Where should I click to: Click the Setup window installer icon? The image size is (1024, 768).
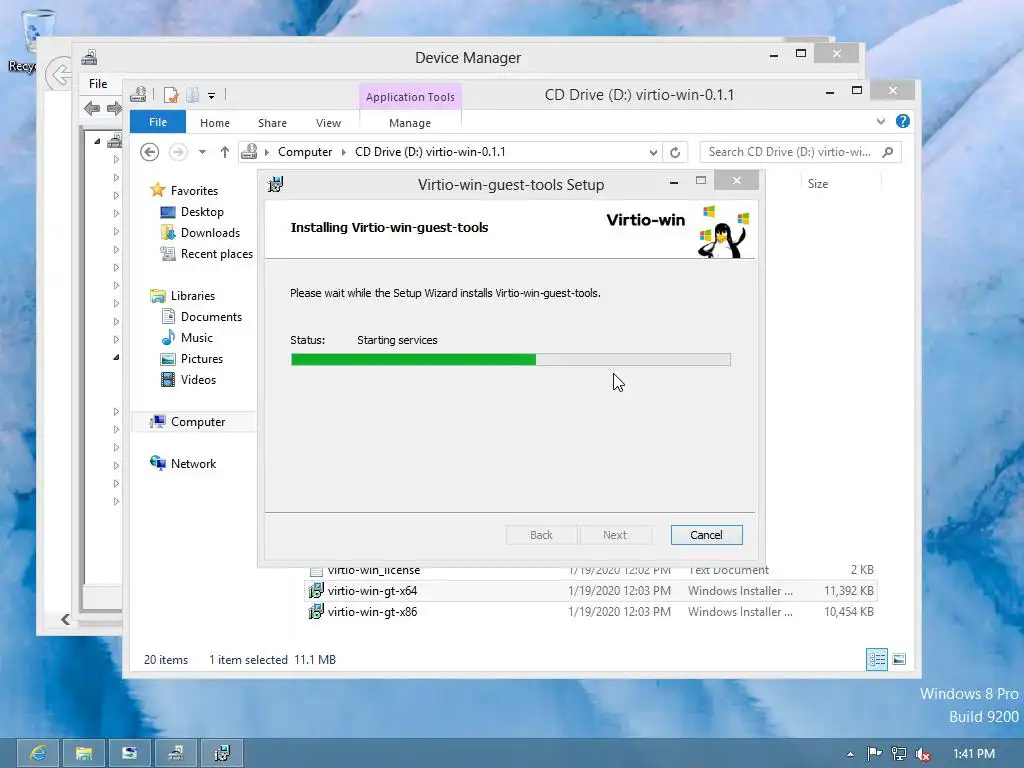coord(276,185)
